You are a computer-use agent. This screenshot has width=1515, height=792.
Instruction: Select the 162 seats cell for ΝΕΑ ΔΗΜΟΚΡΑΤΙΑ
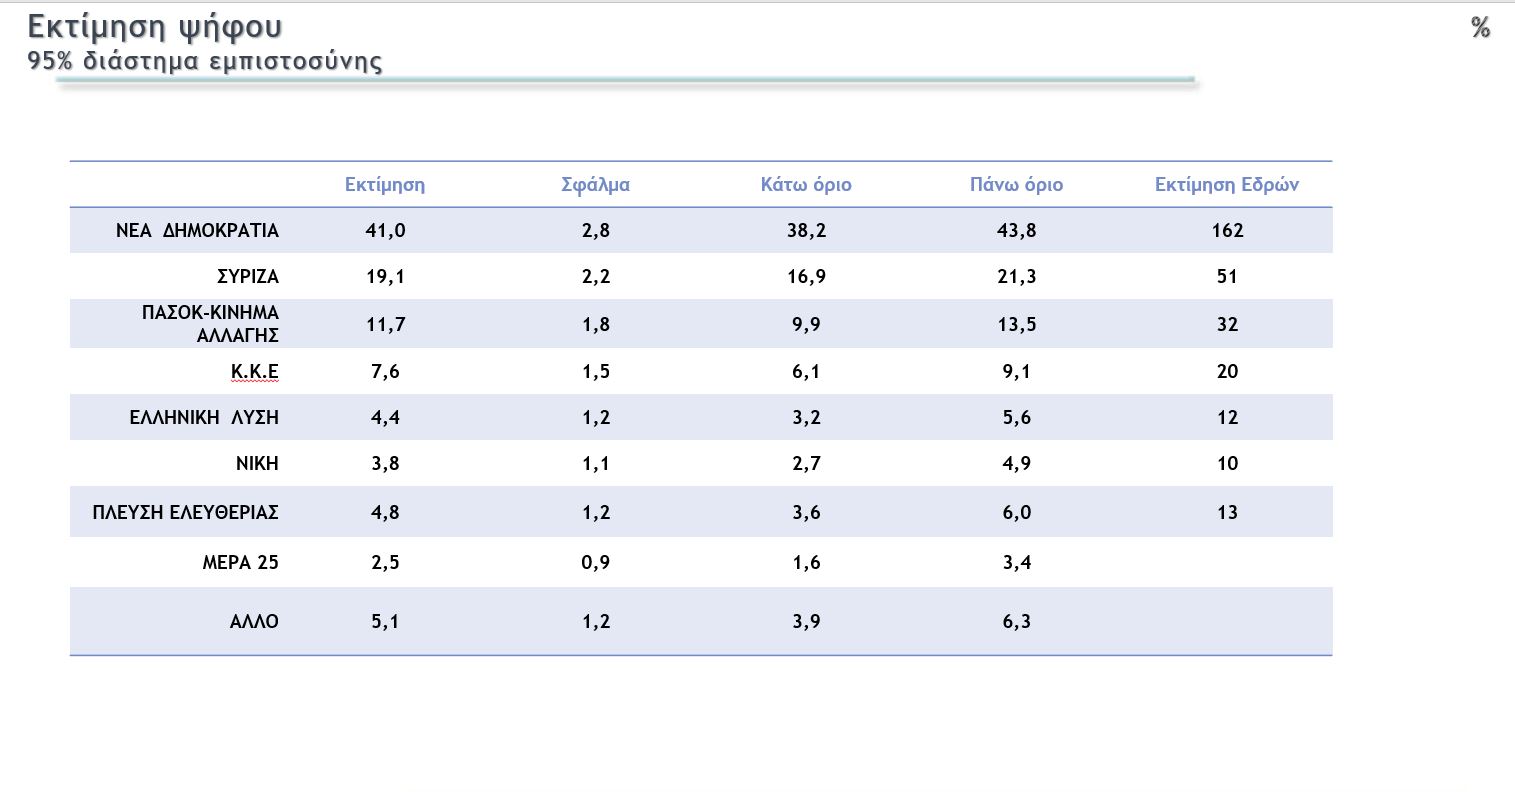tap(1227, 231)
